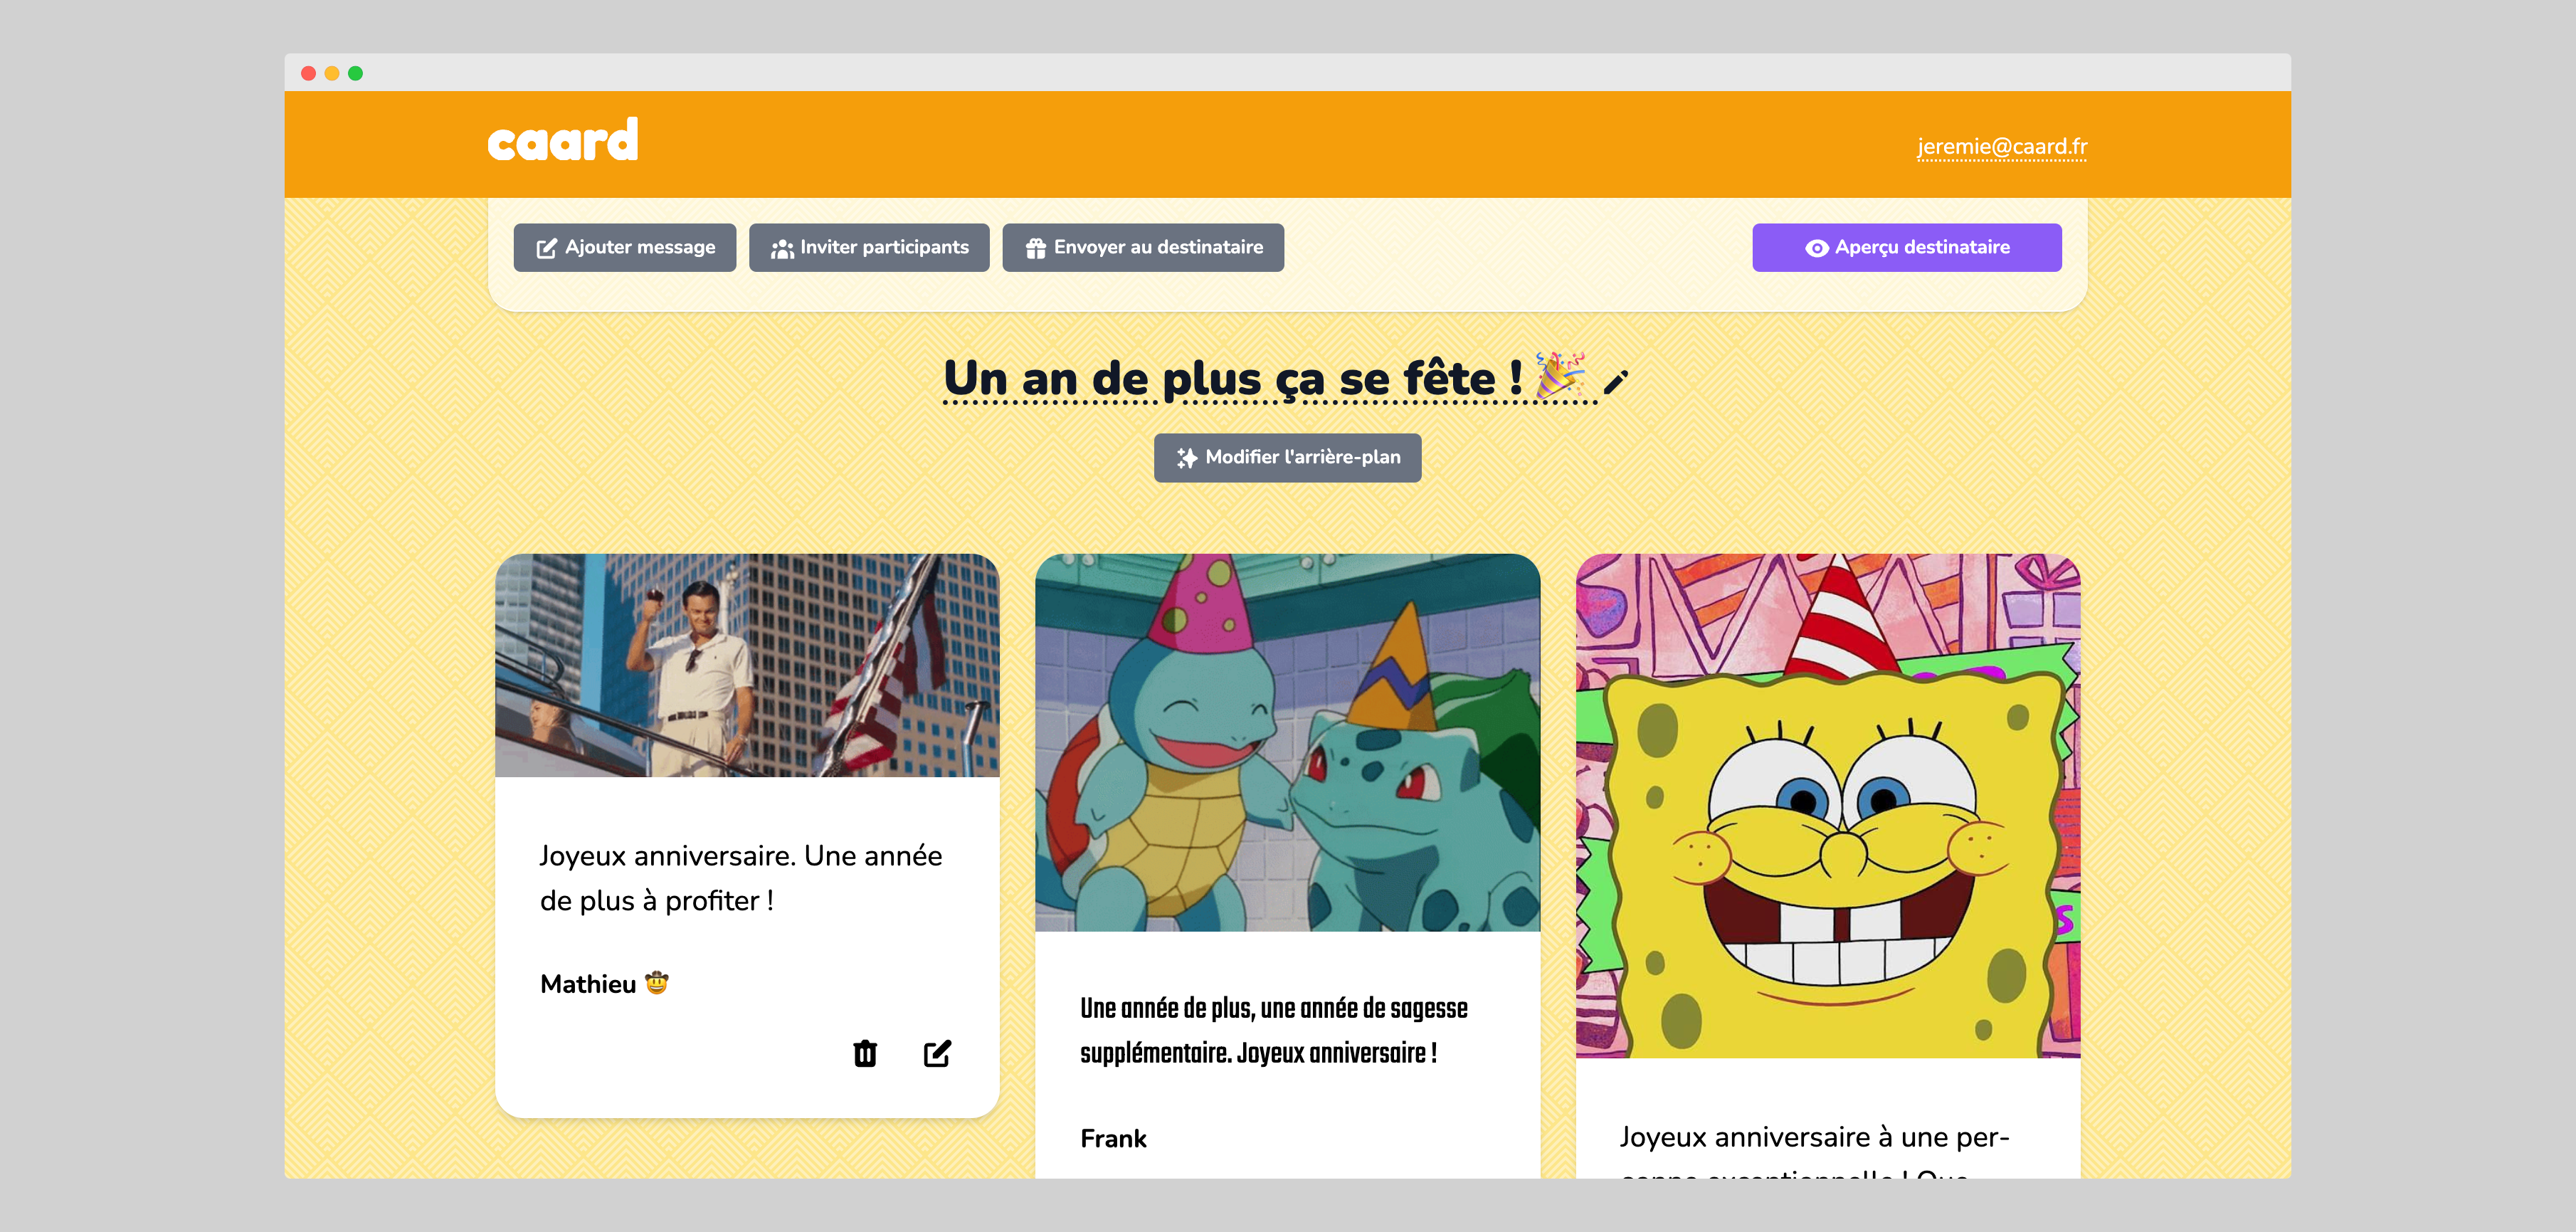The width and height of the screenshot is (2576, 1232).
Task: Click the 'Une année de plus, une année de sagesse' text
Action: point(1274,1008)
